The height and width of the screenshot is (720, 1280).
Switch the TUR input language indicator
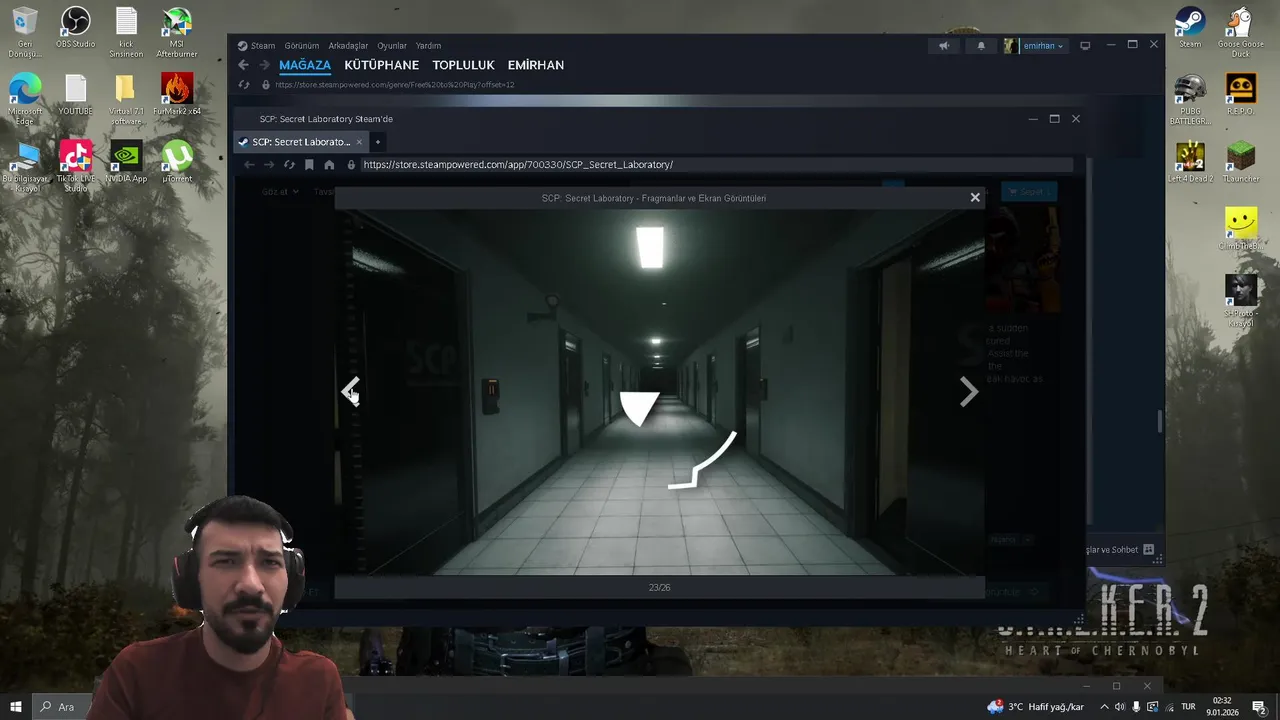click(x=1188, y=707)
